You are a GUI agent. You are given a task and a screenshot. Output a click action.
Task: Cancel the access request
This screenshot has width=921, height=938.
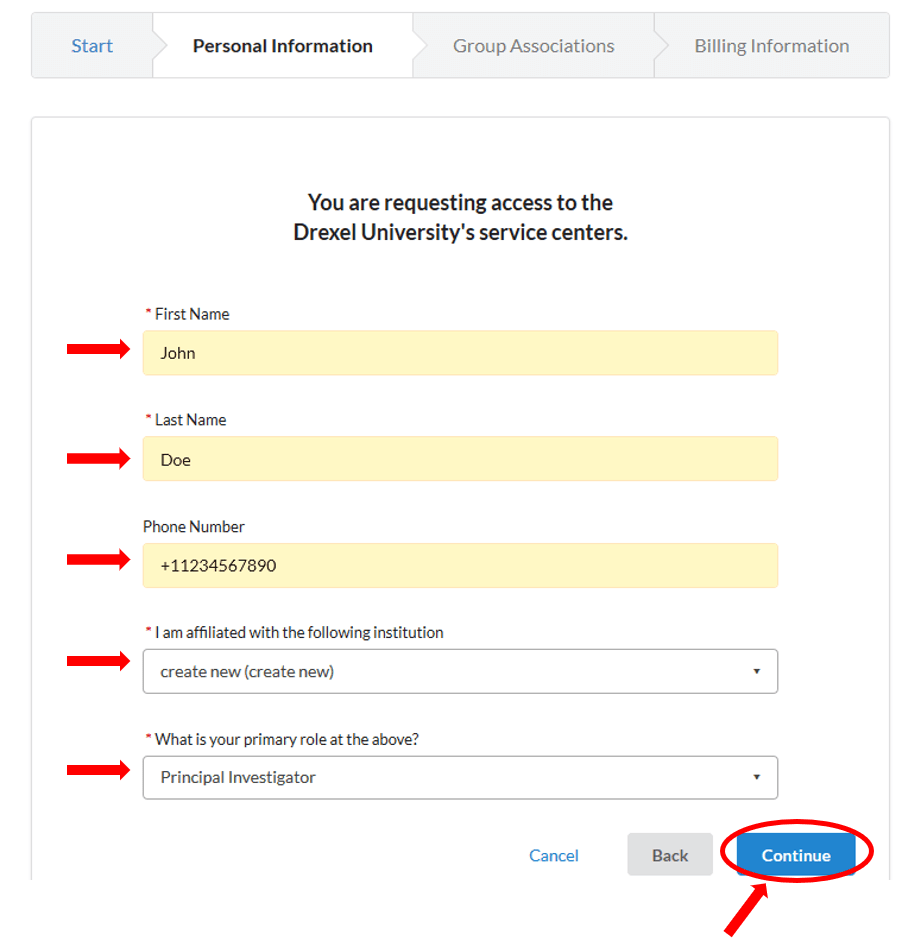click(x=554, y=855)
